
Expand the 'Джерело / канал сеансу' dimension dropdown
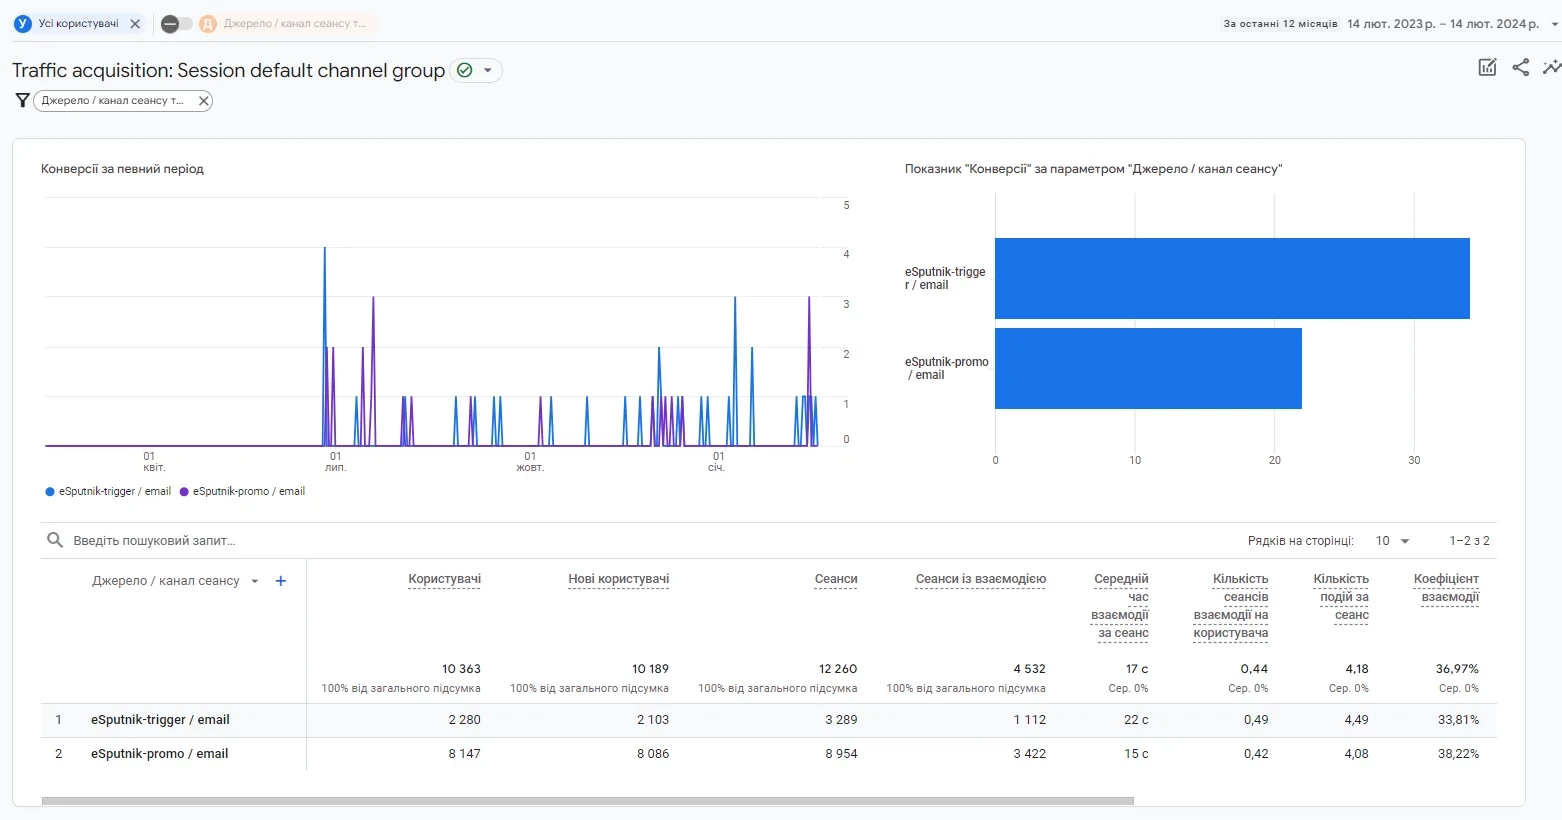(x=255, y=581)
